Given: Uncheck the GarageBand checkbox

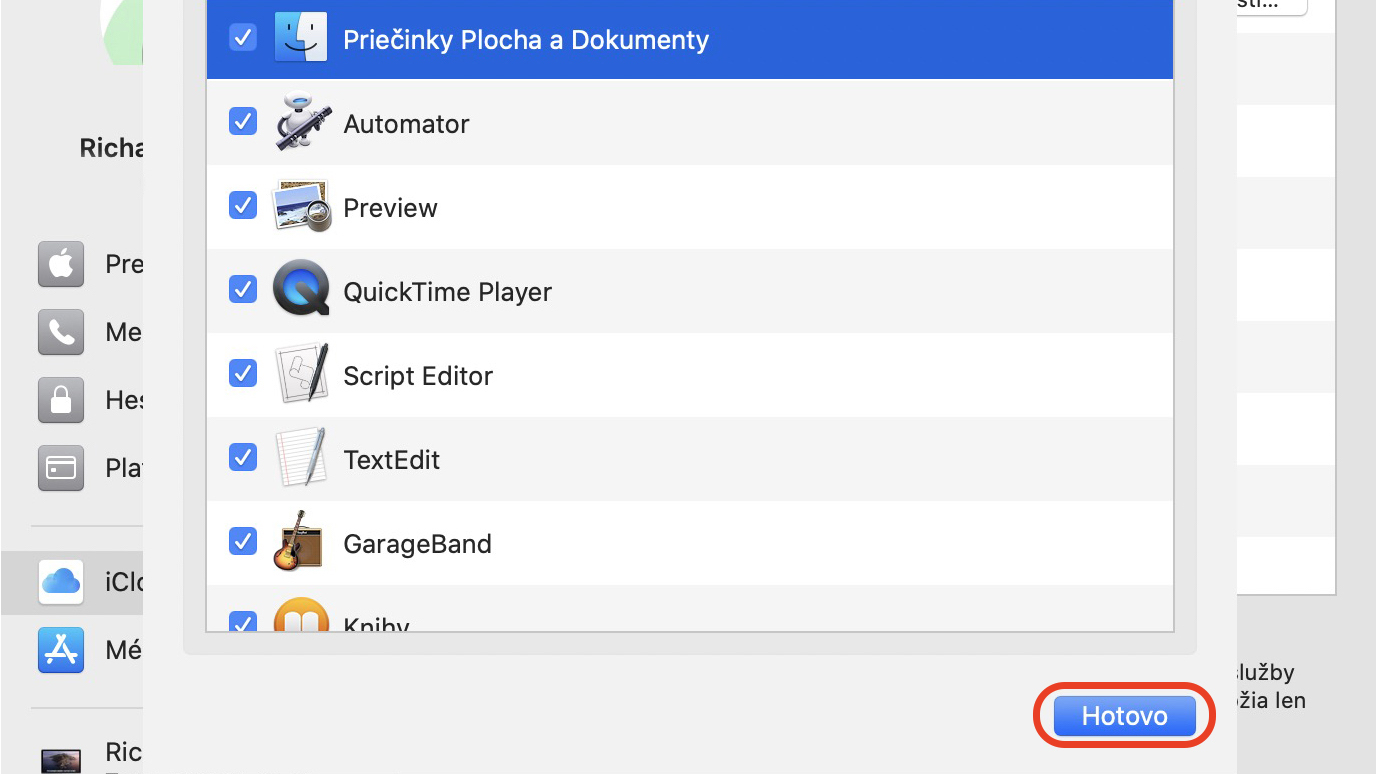Looking at the screenshot, I should point(243,541).
